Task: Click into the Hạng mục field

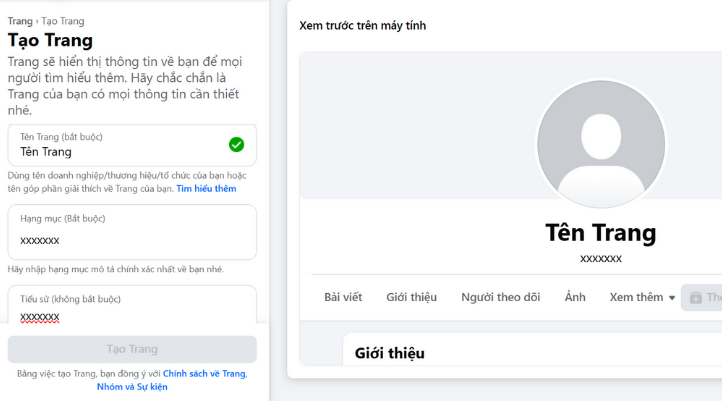Action: (130, 240)
